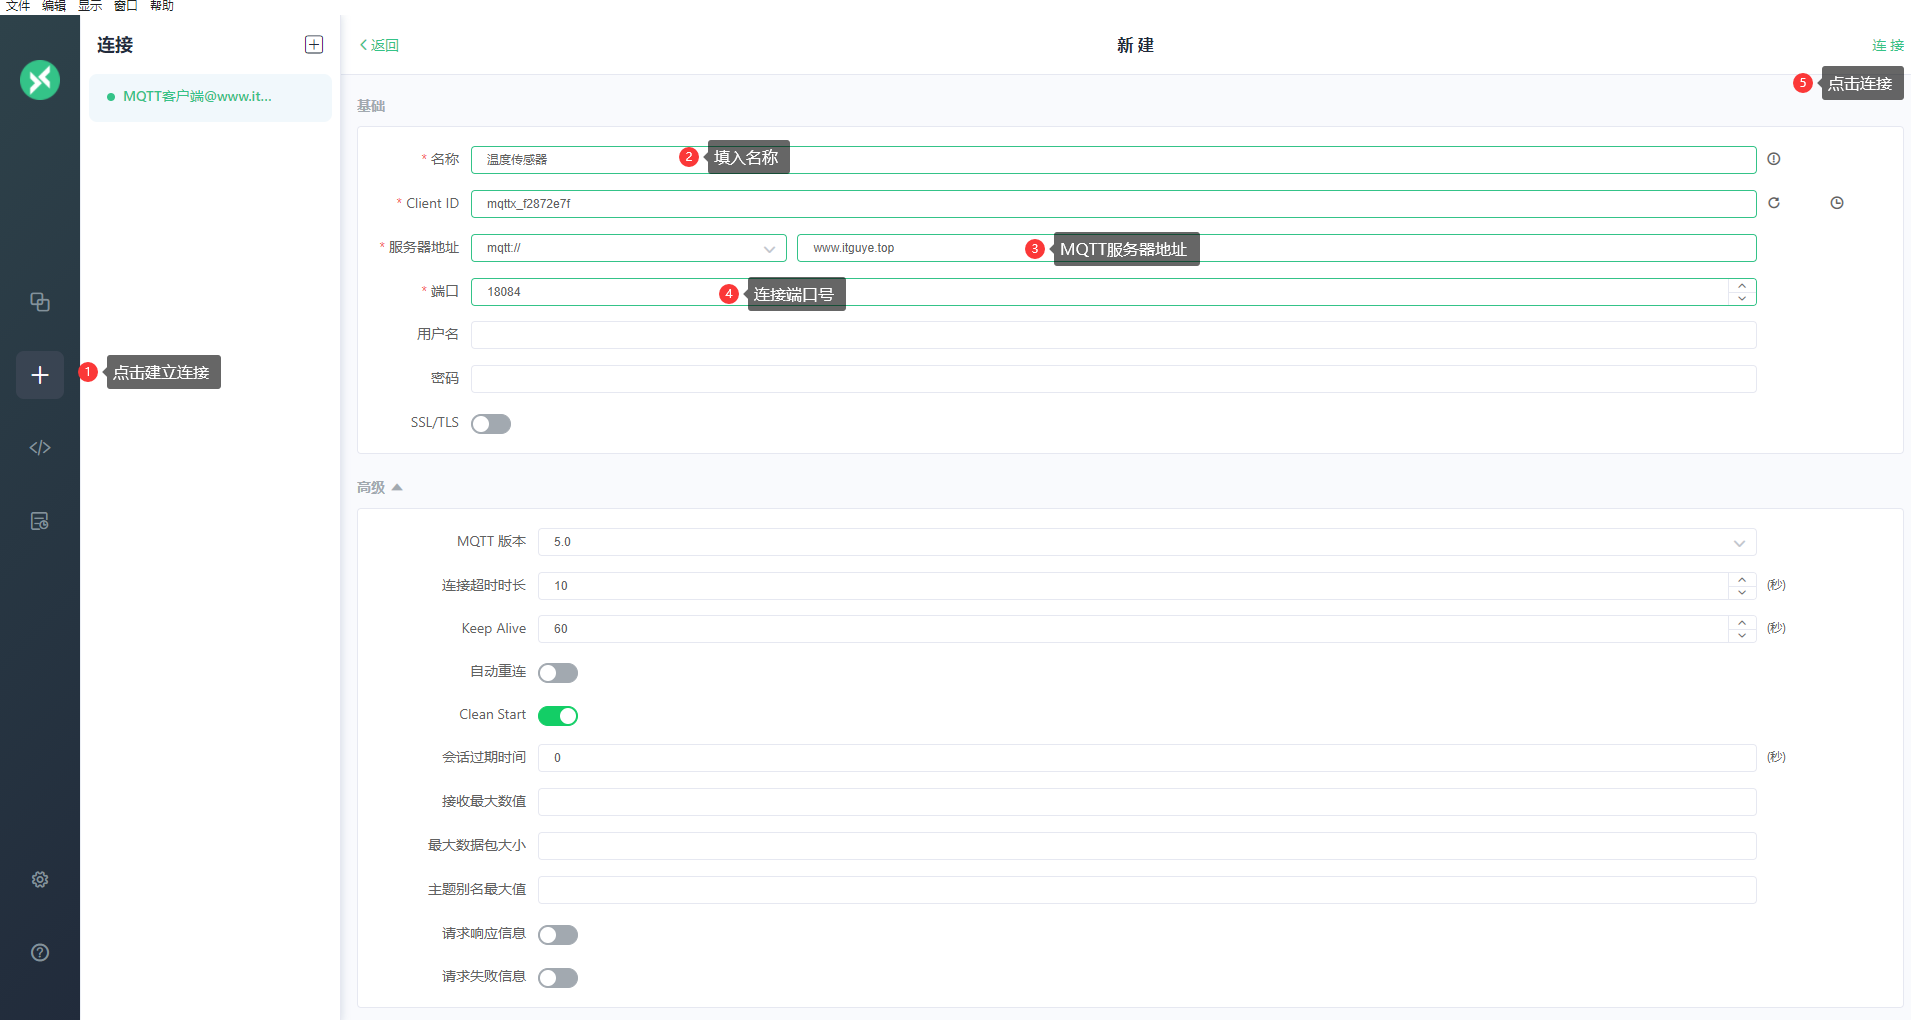Viewport: 1911px width, 1020px height.
Task: Open the 窗口 menu
Action: 126,6
